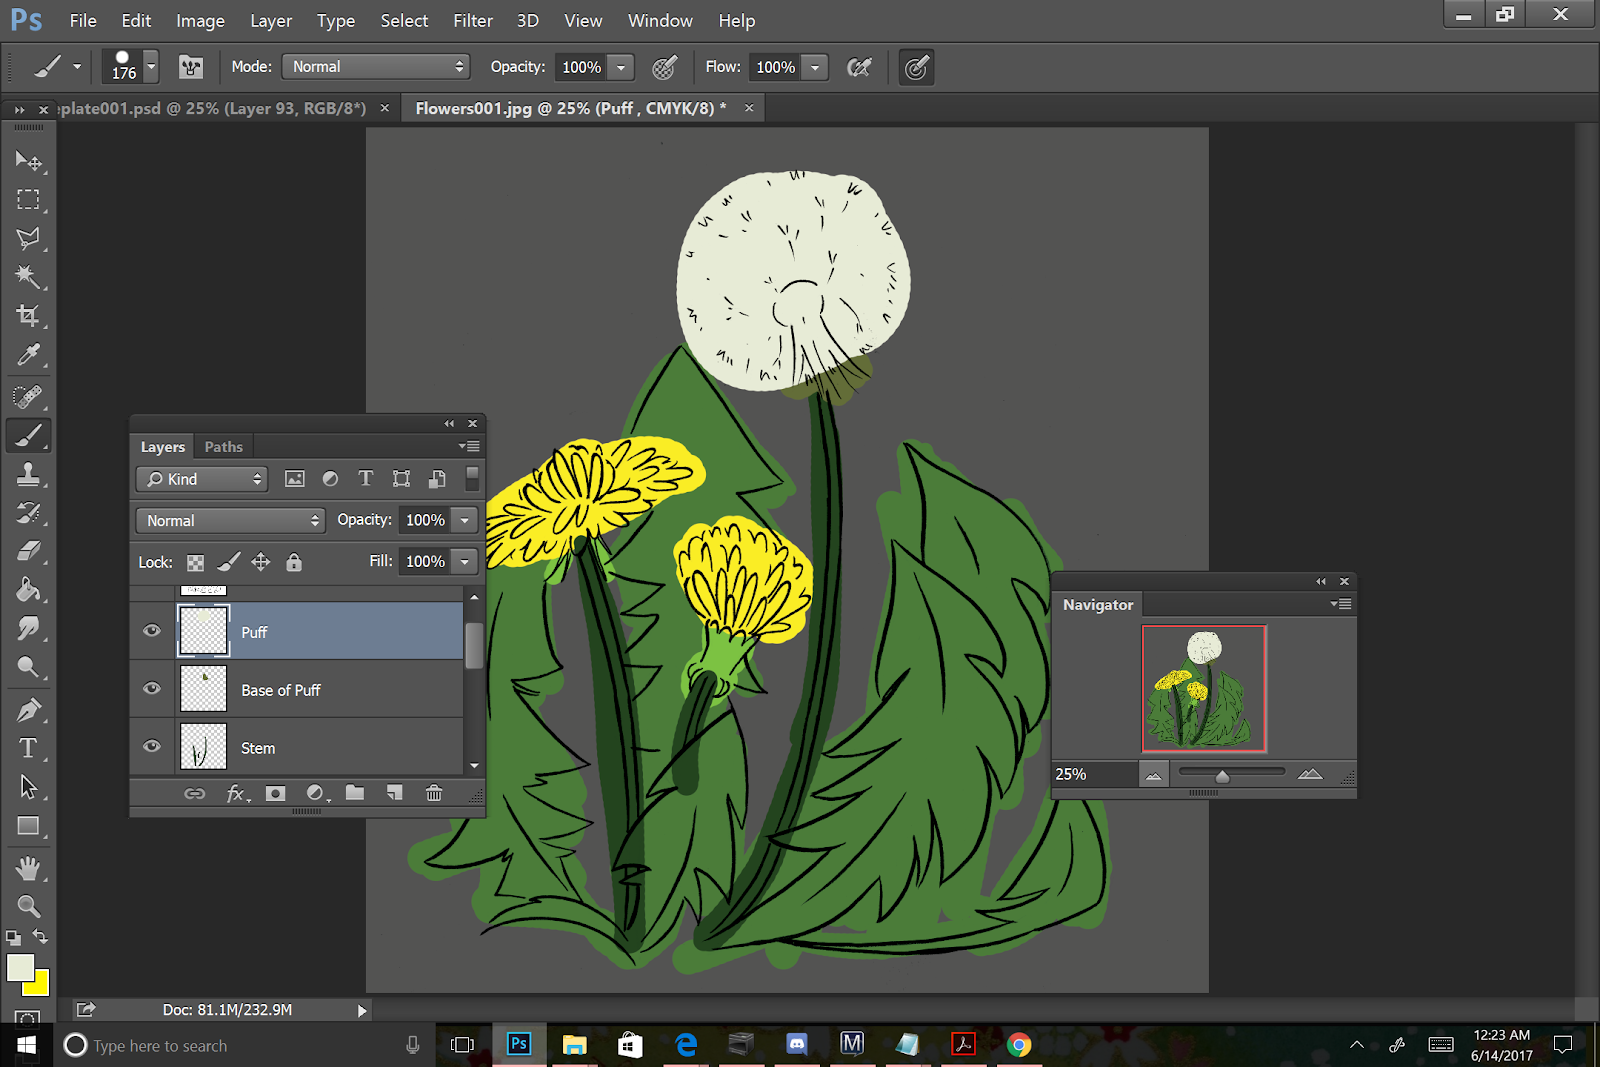Open the brush Mode dropdown

[376, 67]
